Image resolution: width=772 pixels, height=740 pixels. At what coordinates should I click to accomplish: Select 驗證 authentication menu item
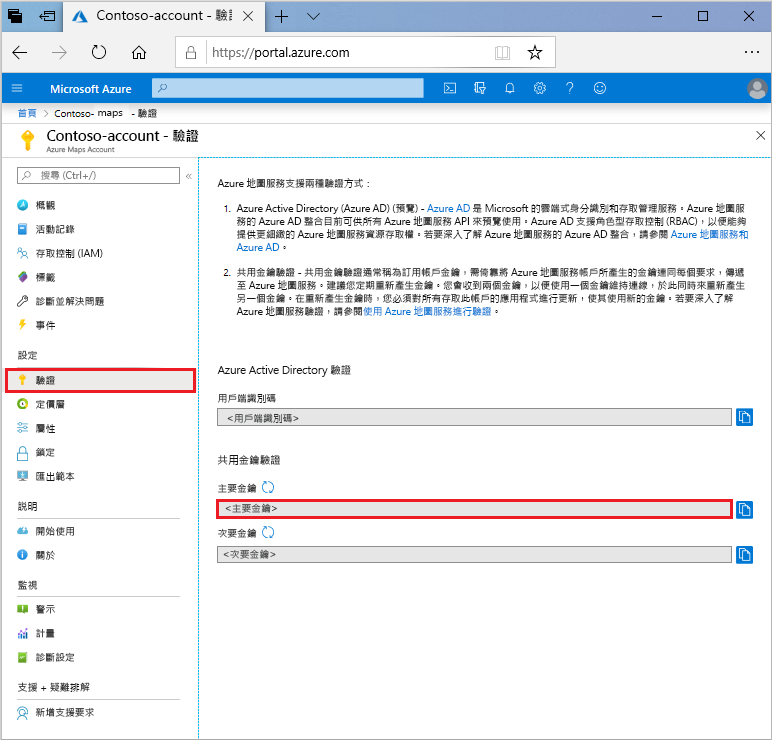tap(100, 380)
